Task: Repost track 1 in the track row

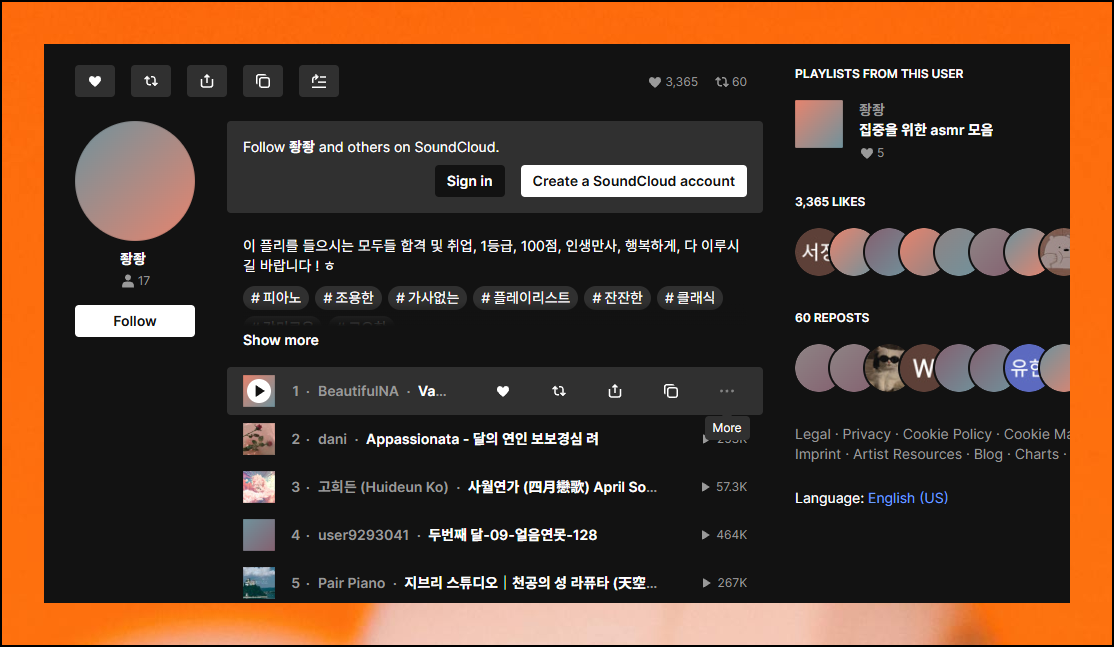Action: pyautogui.click(x=559, y=391)
